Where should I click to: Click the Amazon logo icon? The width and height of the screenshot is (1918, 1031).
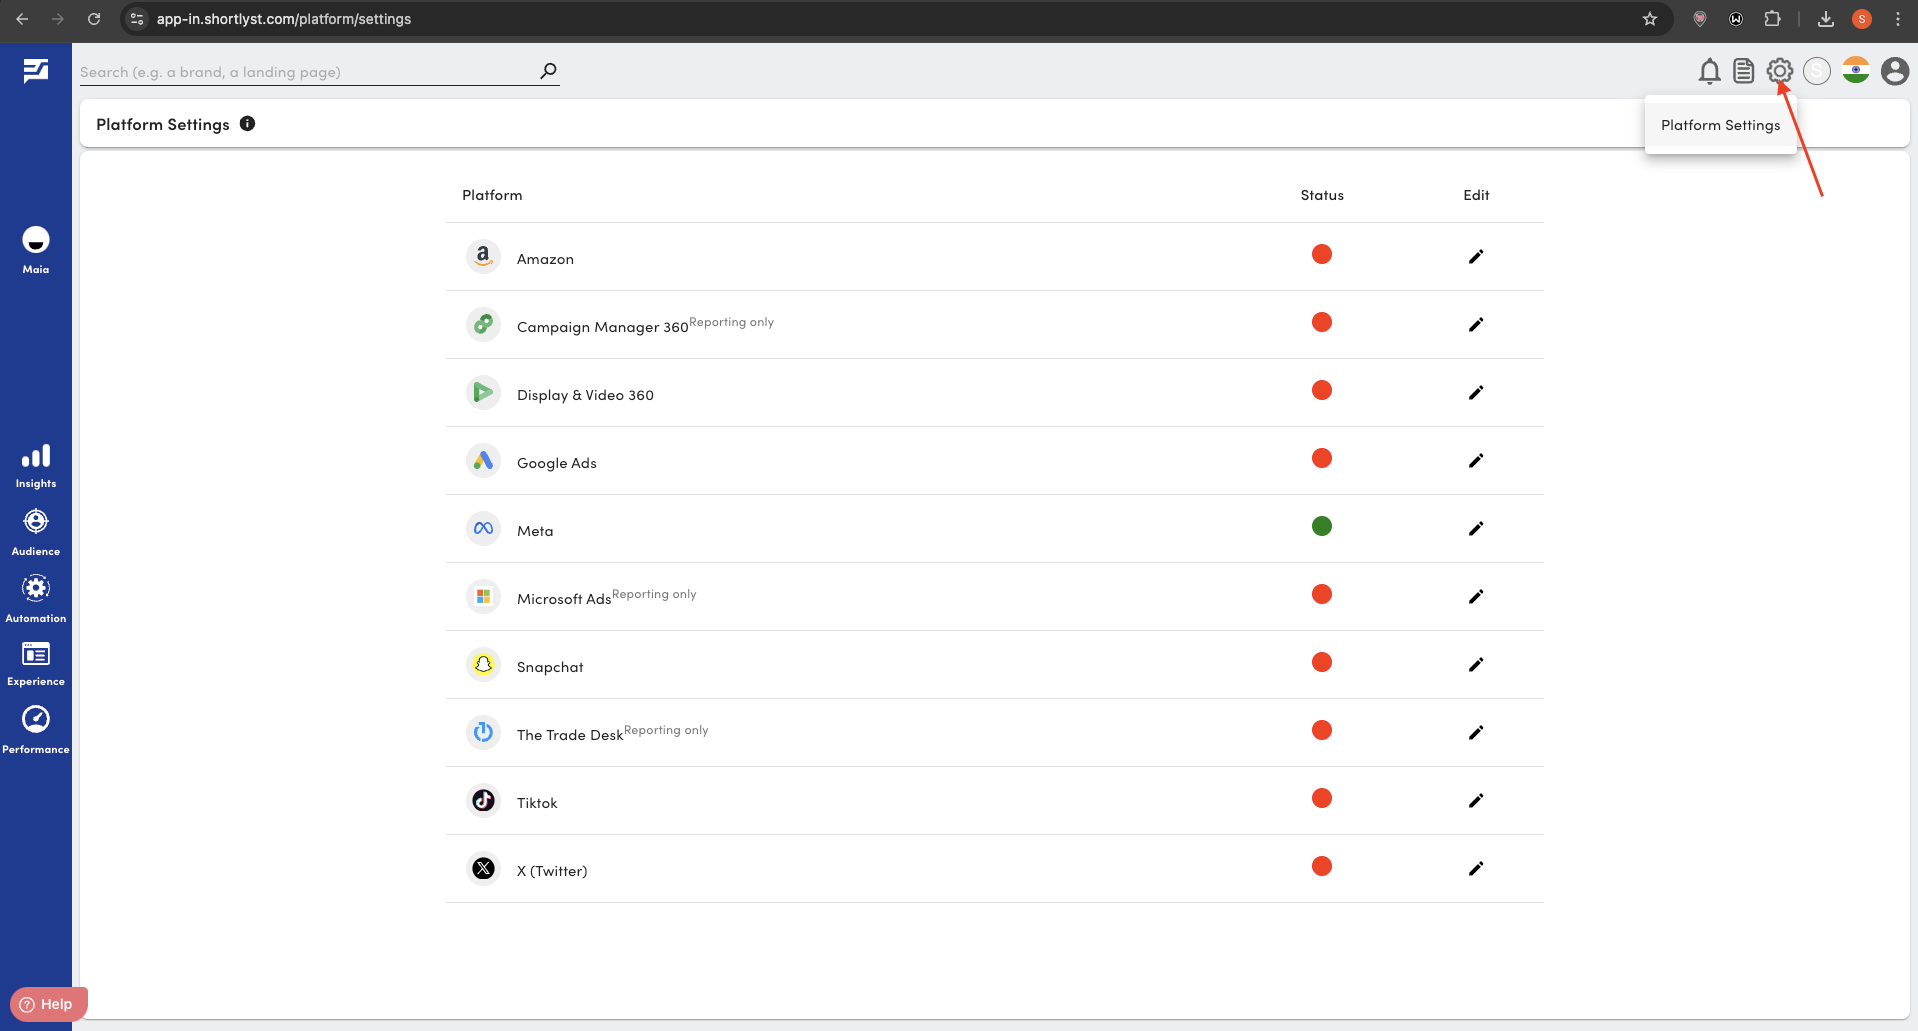(x=483, y=257)
